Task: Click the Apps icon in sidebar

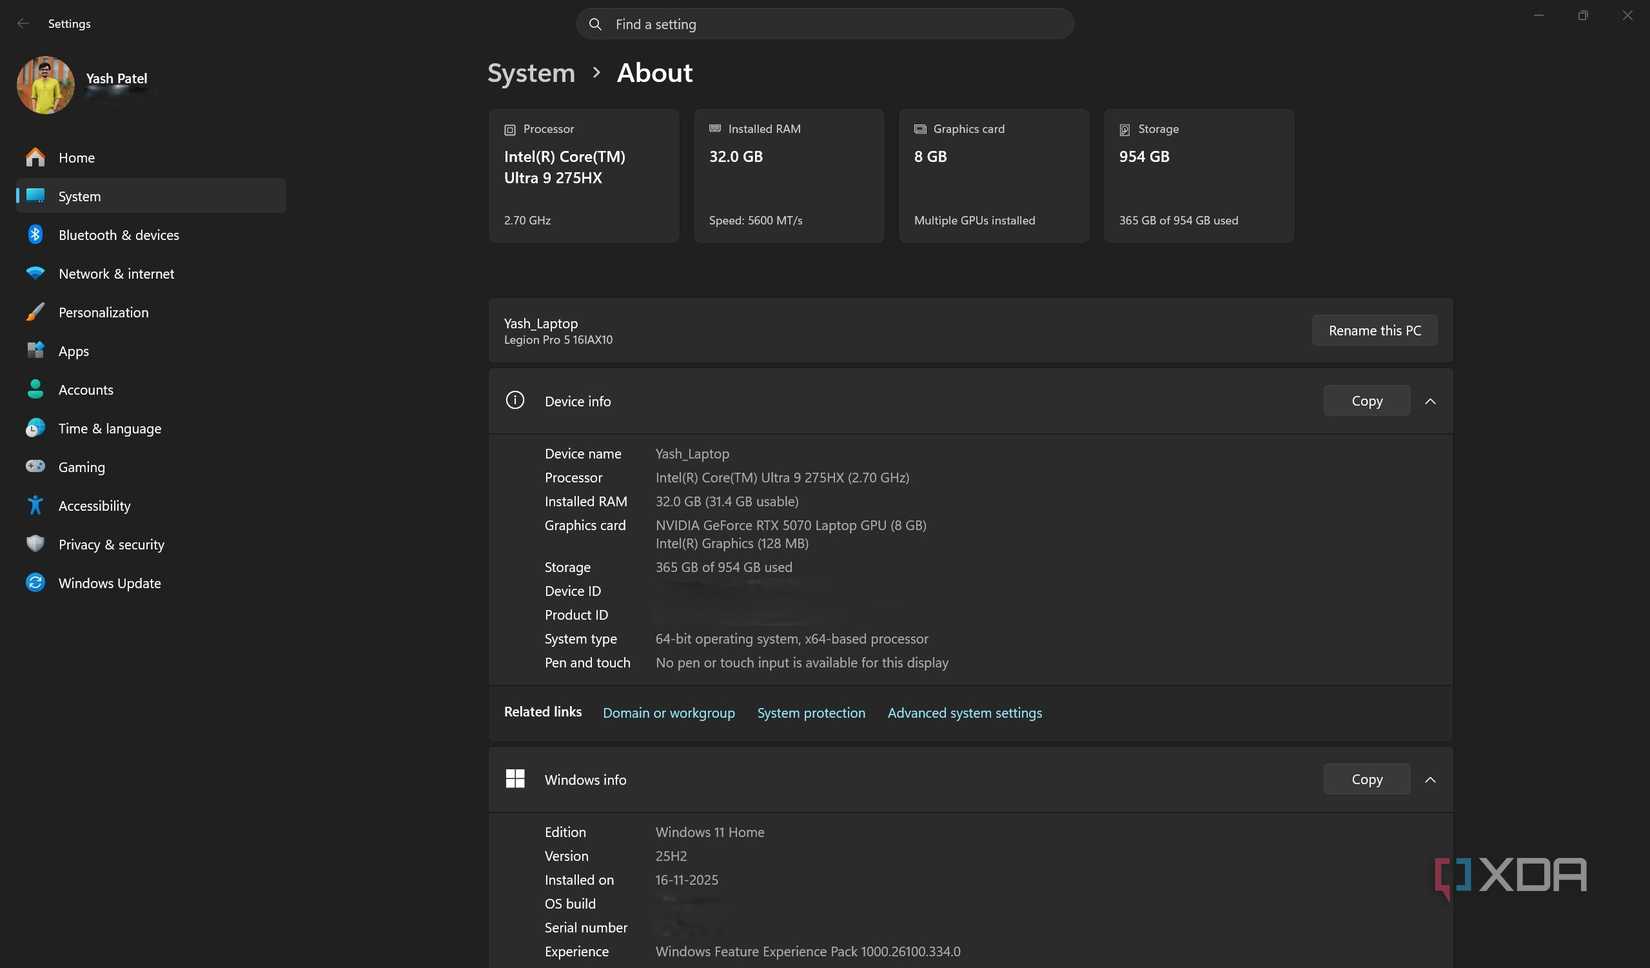Action: (35, 350)
